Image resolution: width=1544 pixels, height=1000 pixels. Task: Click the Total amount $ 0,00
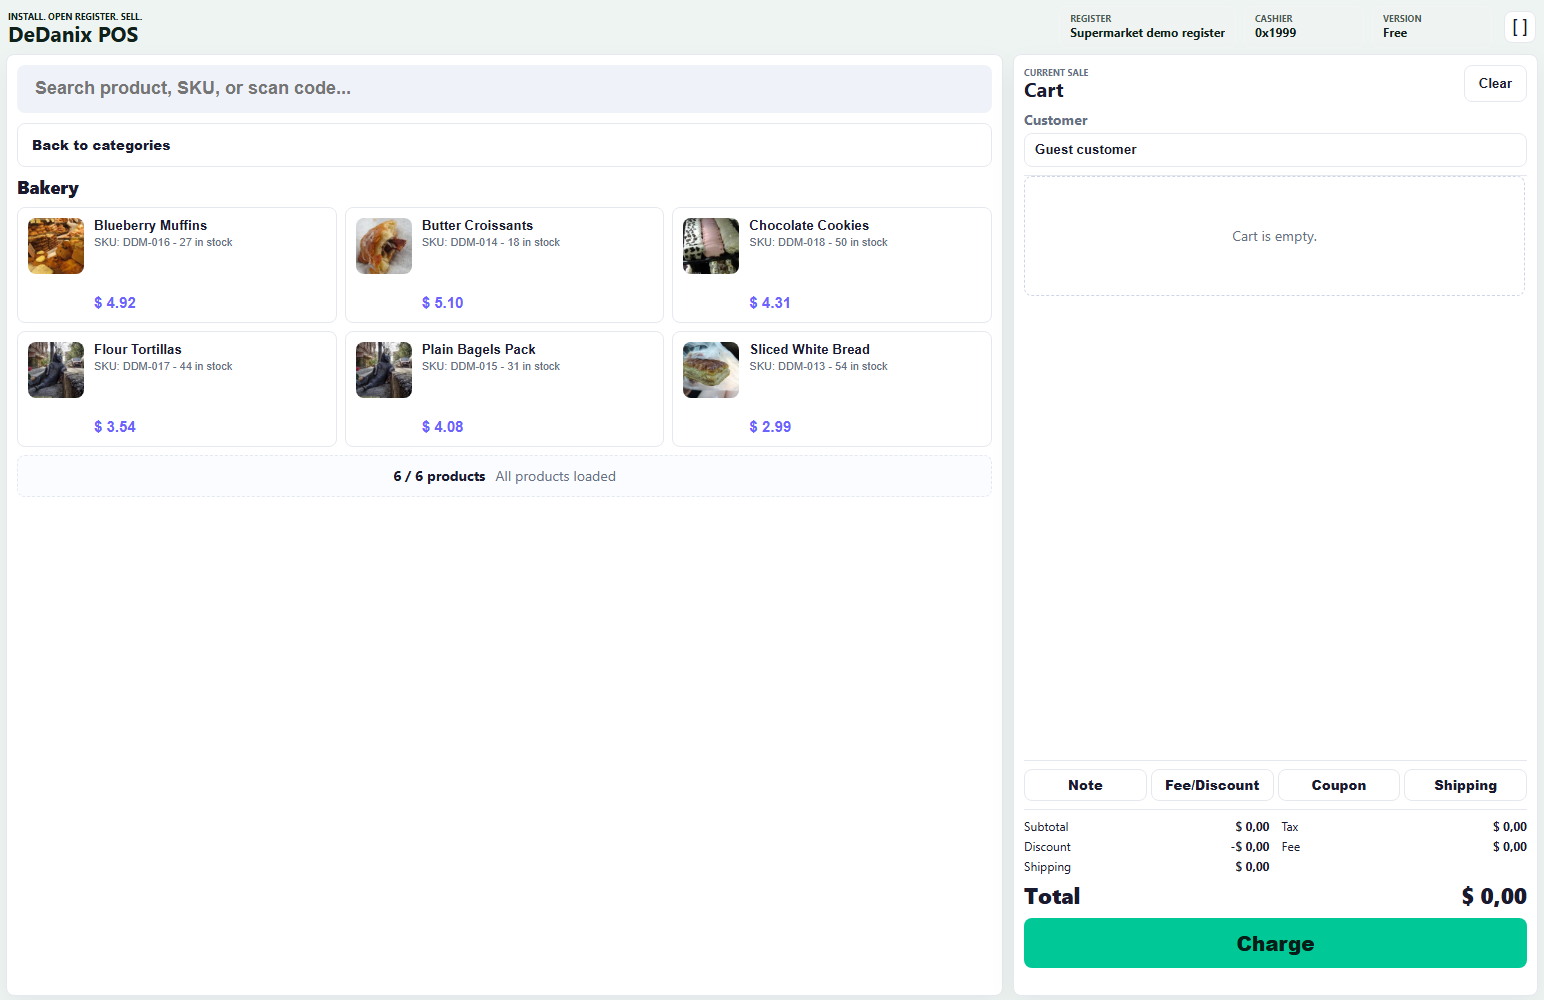[1494, 896]
